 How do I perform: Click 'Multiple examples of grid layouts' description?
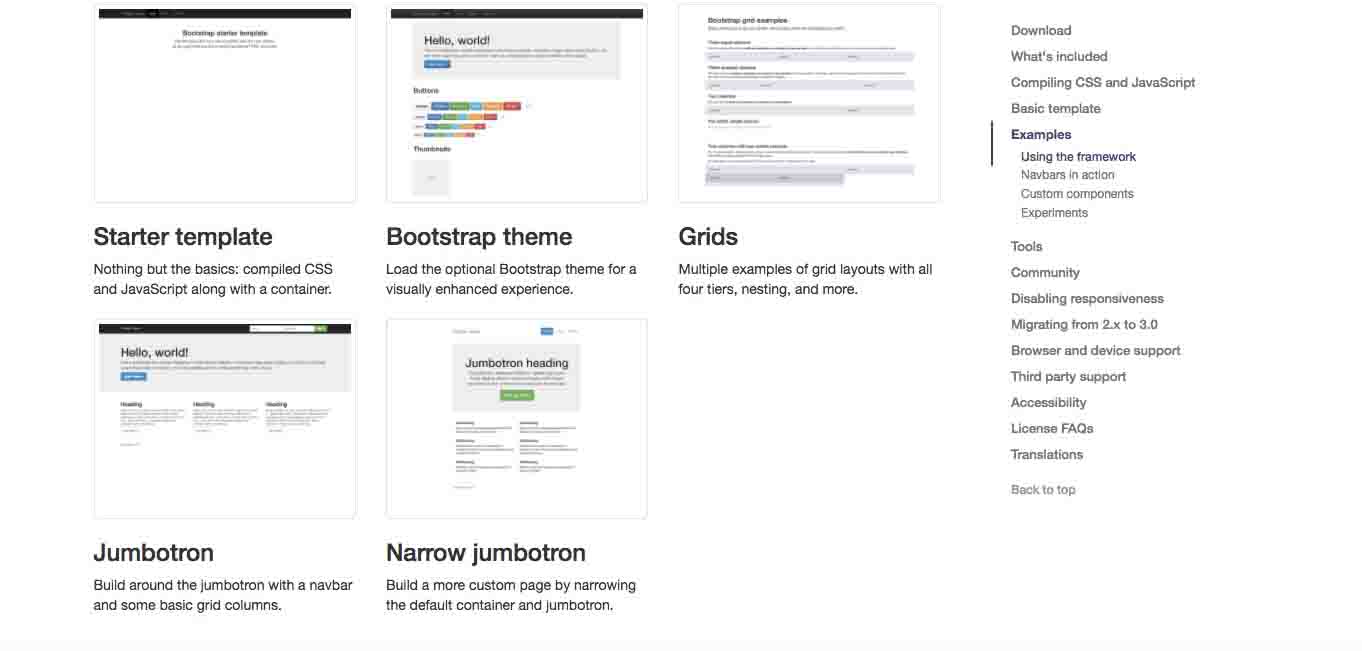pyautogui.click(x=805, y=279)
